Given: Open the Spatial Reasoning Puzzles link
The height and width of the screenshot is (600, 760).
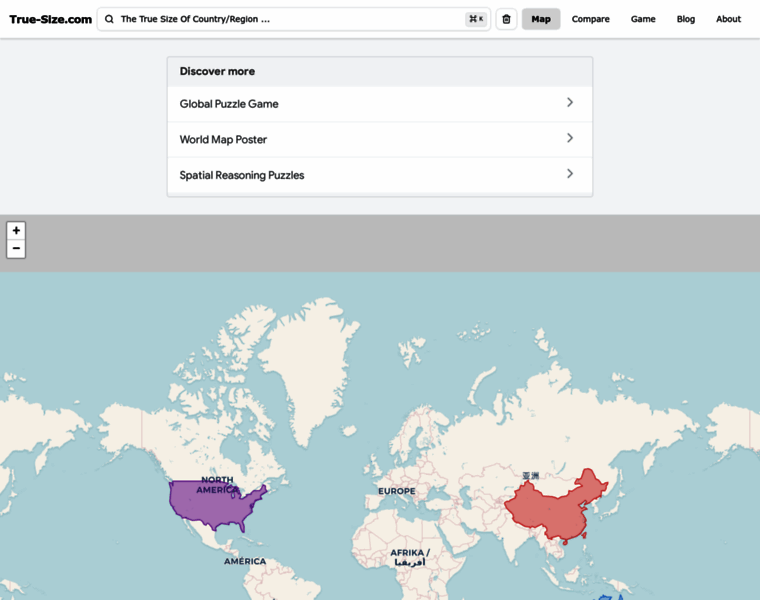Looking at the screenshot, I should [242, 175].
